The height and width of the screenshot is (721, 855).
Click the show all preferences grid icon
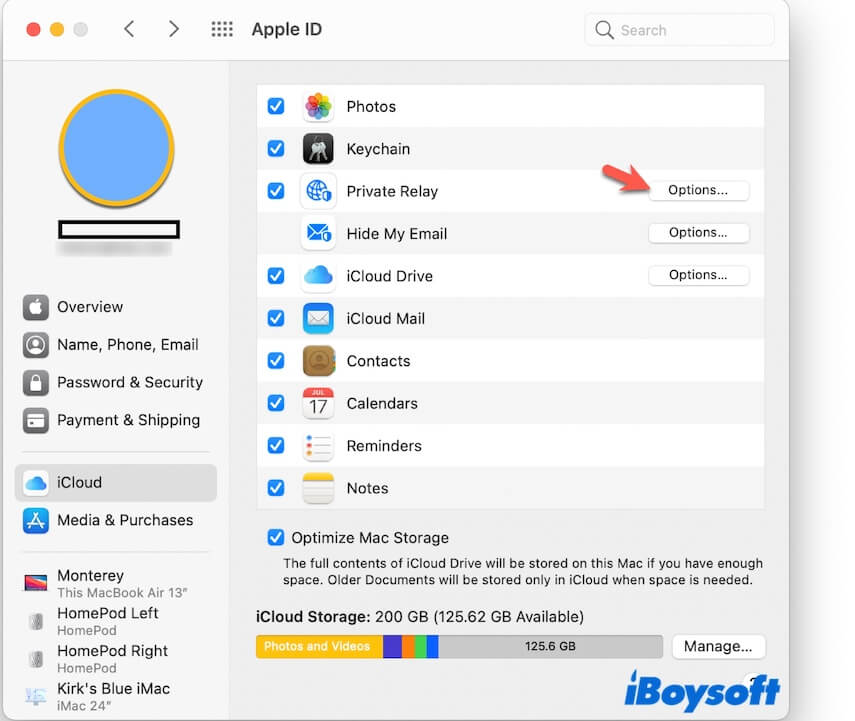222,29
